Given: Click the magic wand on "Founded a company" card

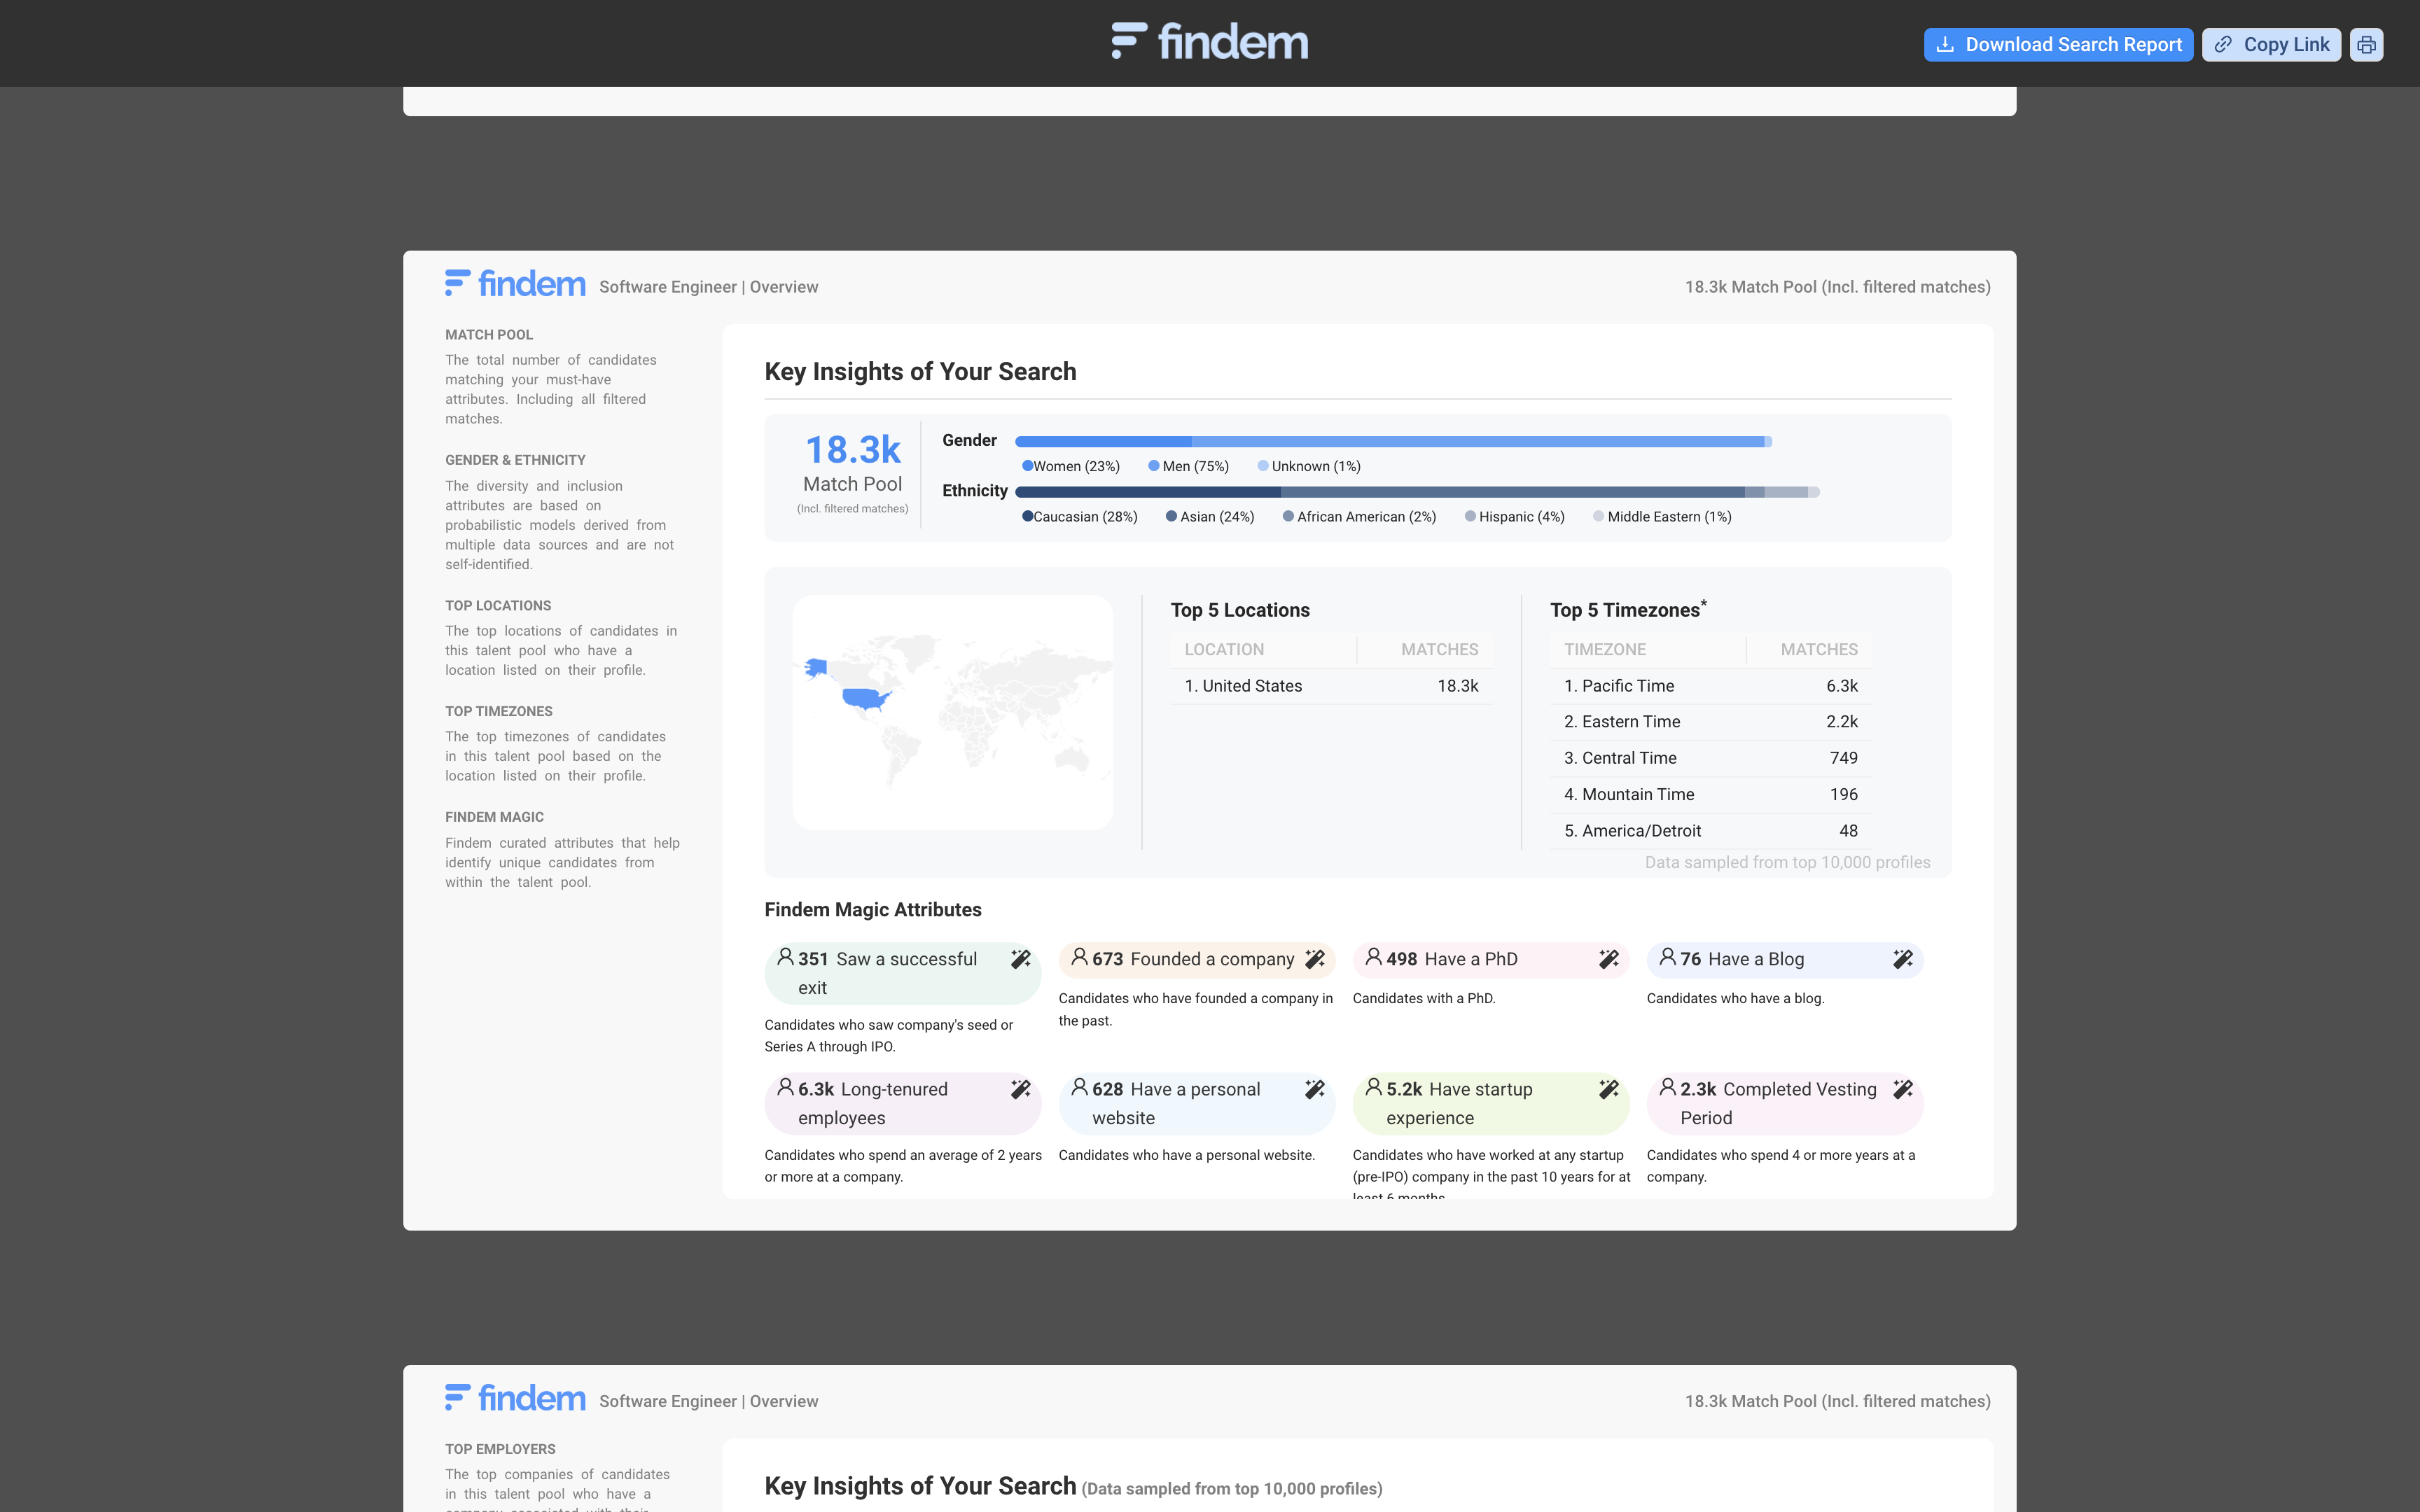Looking at the screenshot, I should click(x=1314, y=958).
